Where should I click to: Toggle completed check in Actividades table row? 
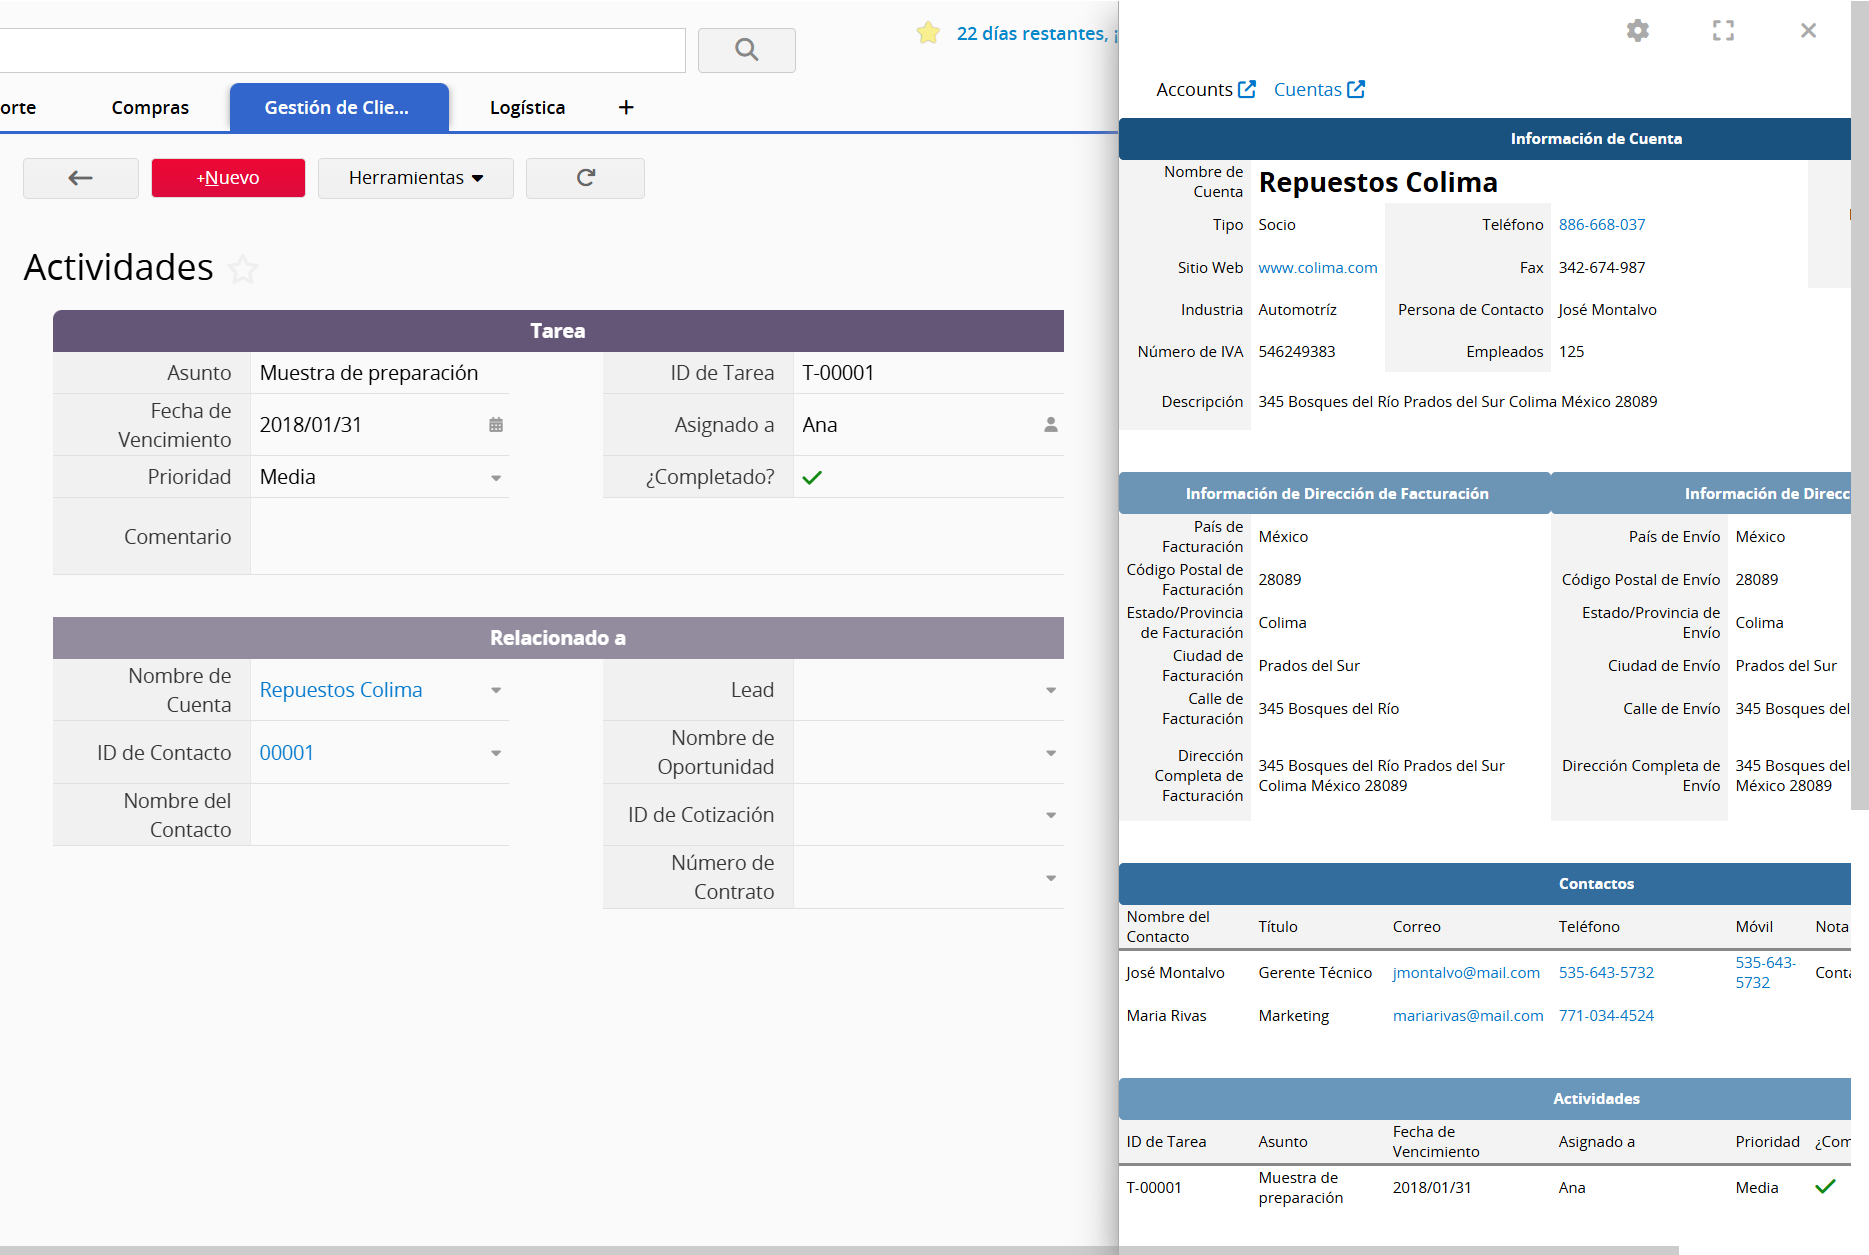coord(1825,1187)
